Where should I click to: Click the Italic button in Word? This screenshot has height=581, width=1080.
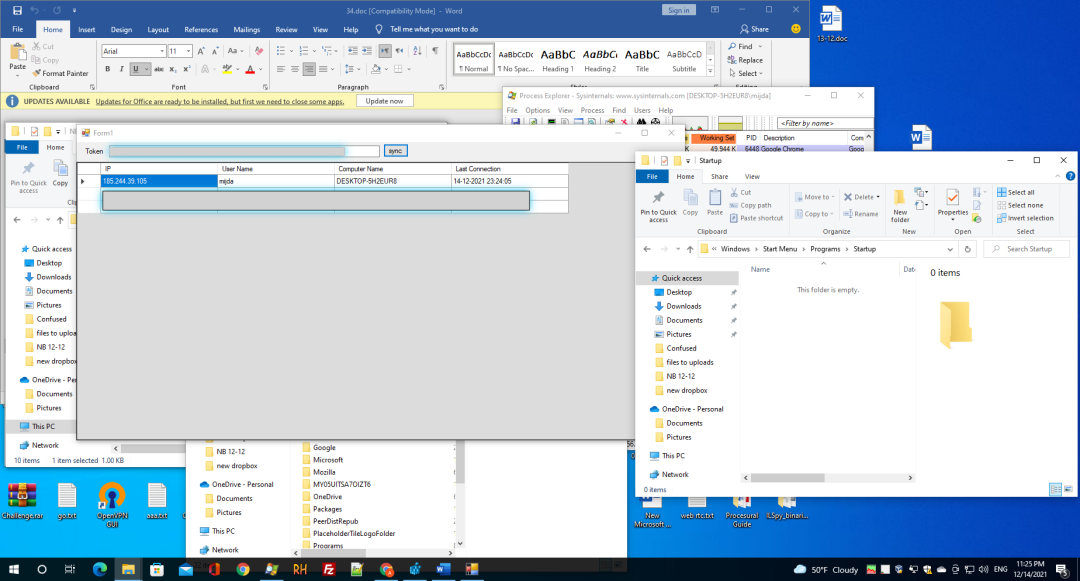(121, 69)
